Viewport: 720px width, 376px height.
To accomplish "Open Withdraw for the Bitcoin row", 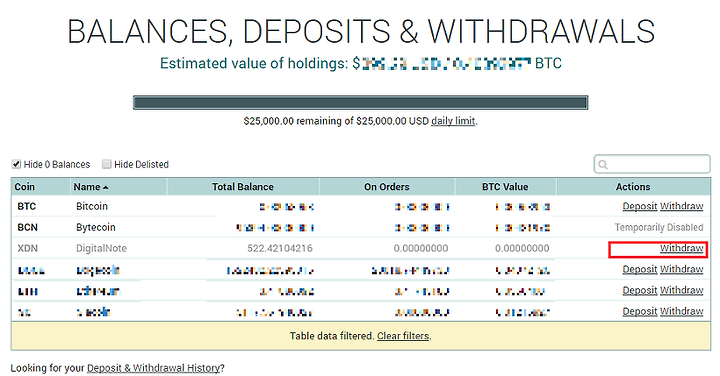I will coord(681,206).
